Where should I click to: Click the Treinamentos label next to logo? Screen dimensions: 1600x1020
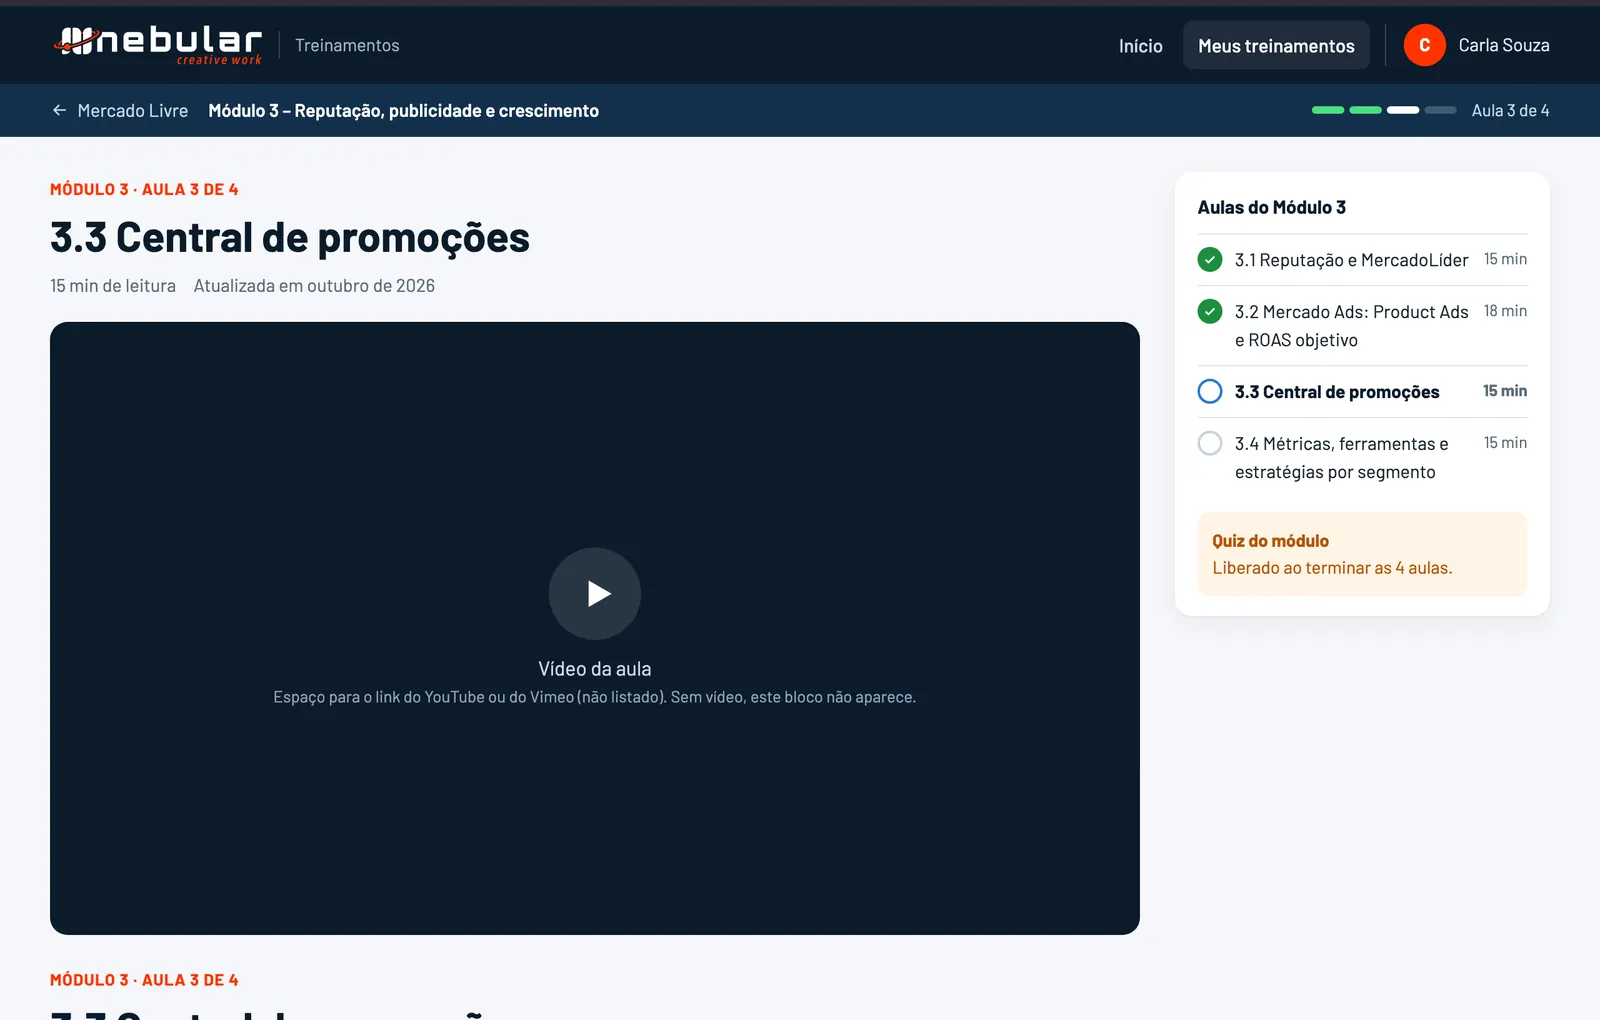(x=347, y=45)
